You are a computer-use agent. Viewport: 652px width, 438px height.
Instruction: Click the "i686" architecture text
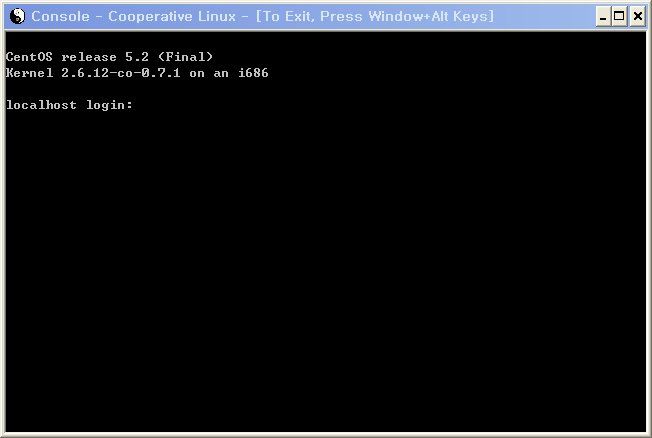click(x=253, y=73)
